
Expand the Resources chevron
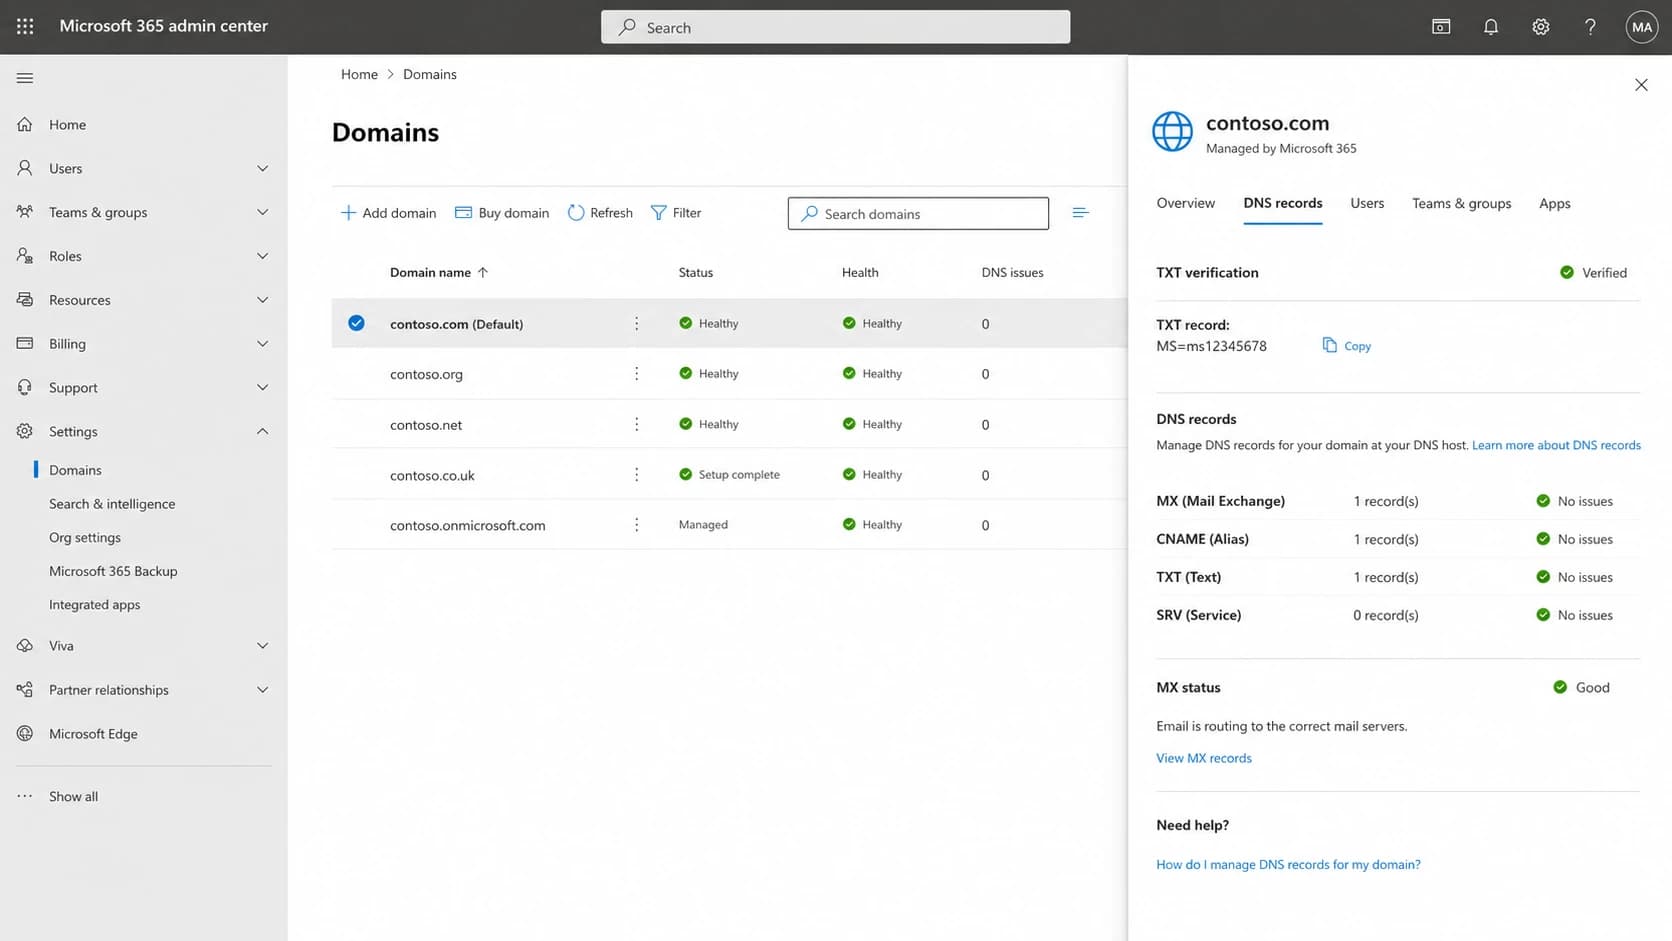coord(263,300)
